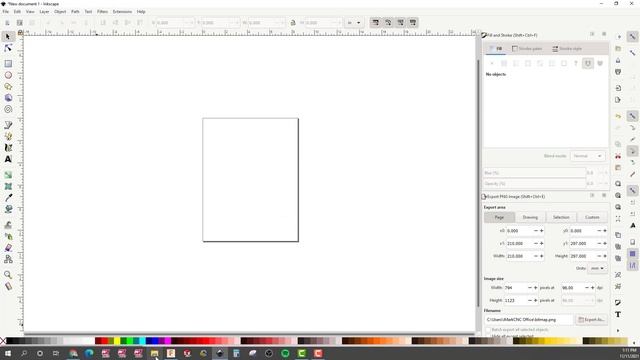640x360 pixels.
Task: Expand the command bar overflow arrow
Action: [x=618, y=330]
